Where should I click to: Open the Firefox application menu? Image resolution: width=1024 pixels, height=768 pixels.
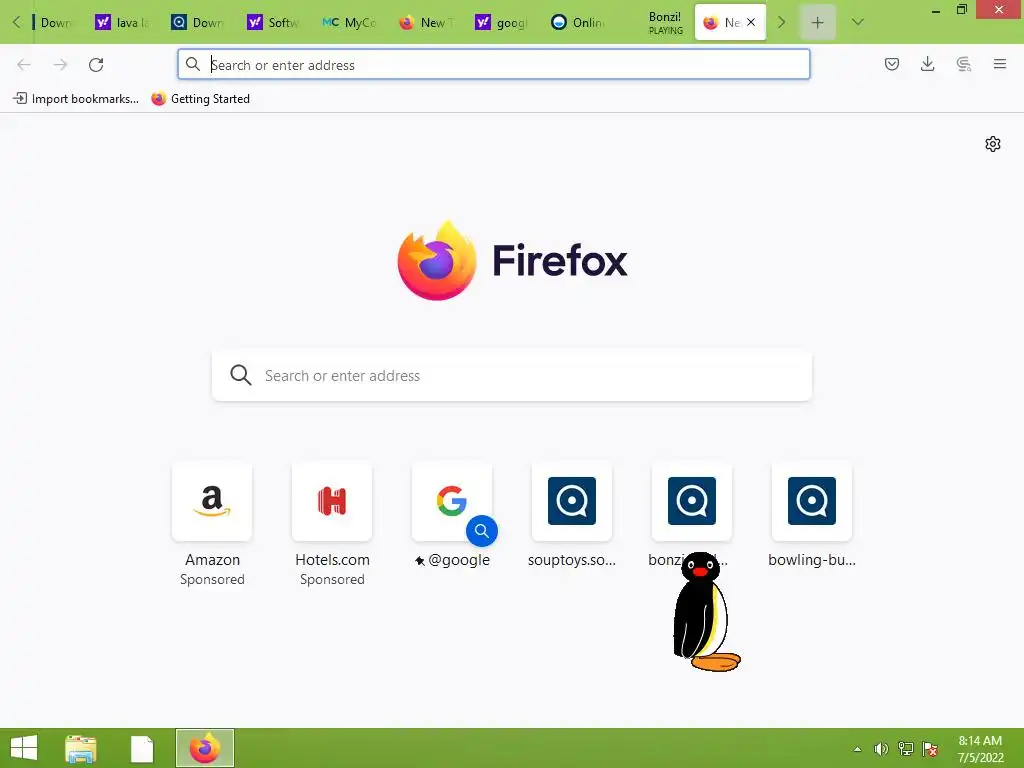(x=999, y=64)
